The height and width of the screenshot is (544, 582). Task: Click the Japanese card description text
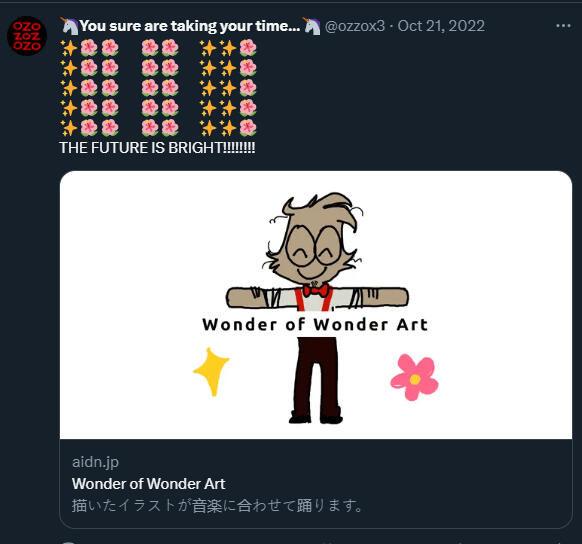pyautogui.click(x=217, y=505)
